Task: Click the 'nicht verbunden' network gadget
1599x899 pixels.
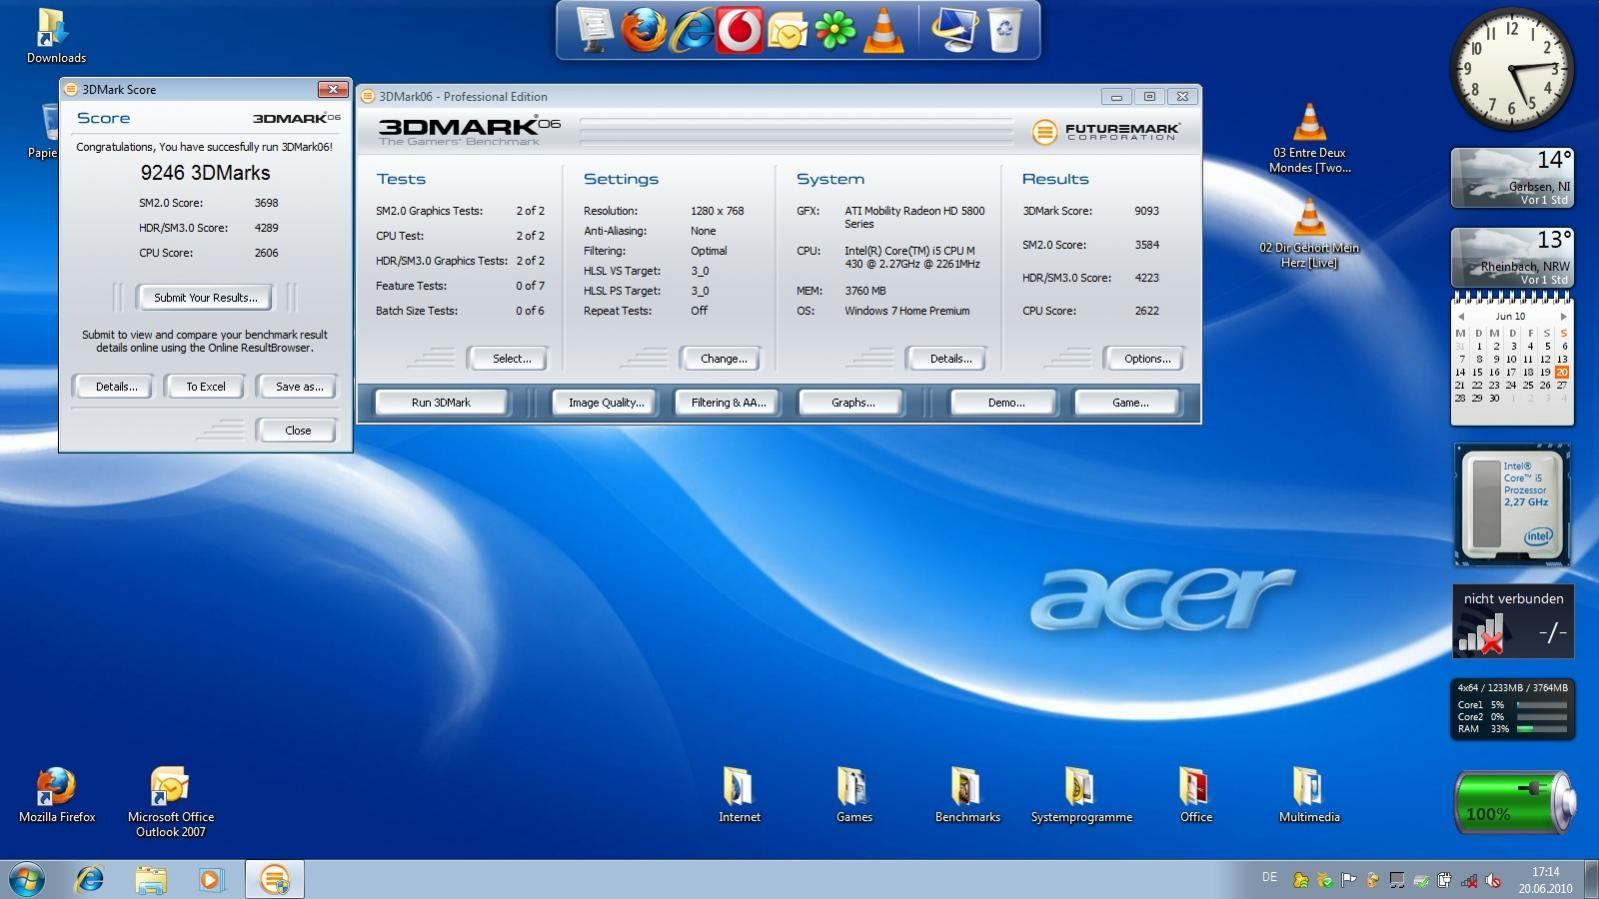Action: pos(1513,621)
